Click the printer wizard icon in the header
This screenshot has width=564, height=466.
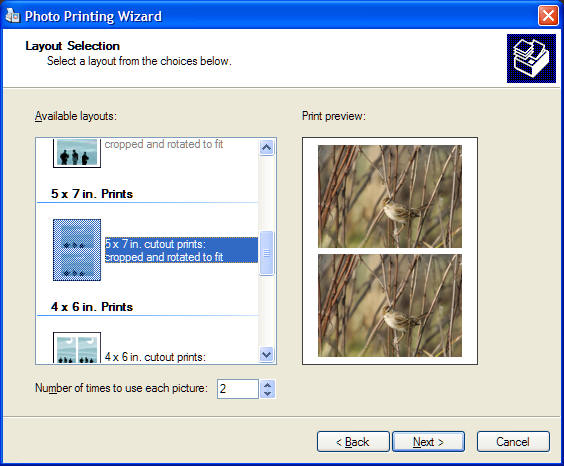click(531, 59)
